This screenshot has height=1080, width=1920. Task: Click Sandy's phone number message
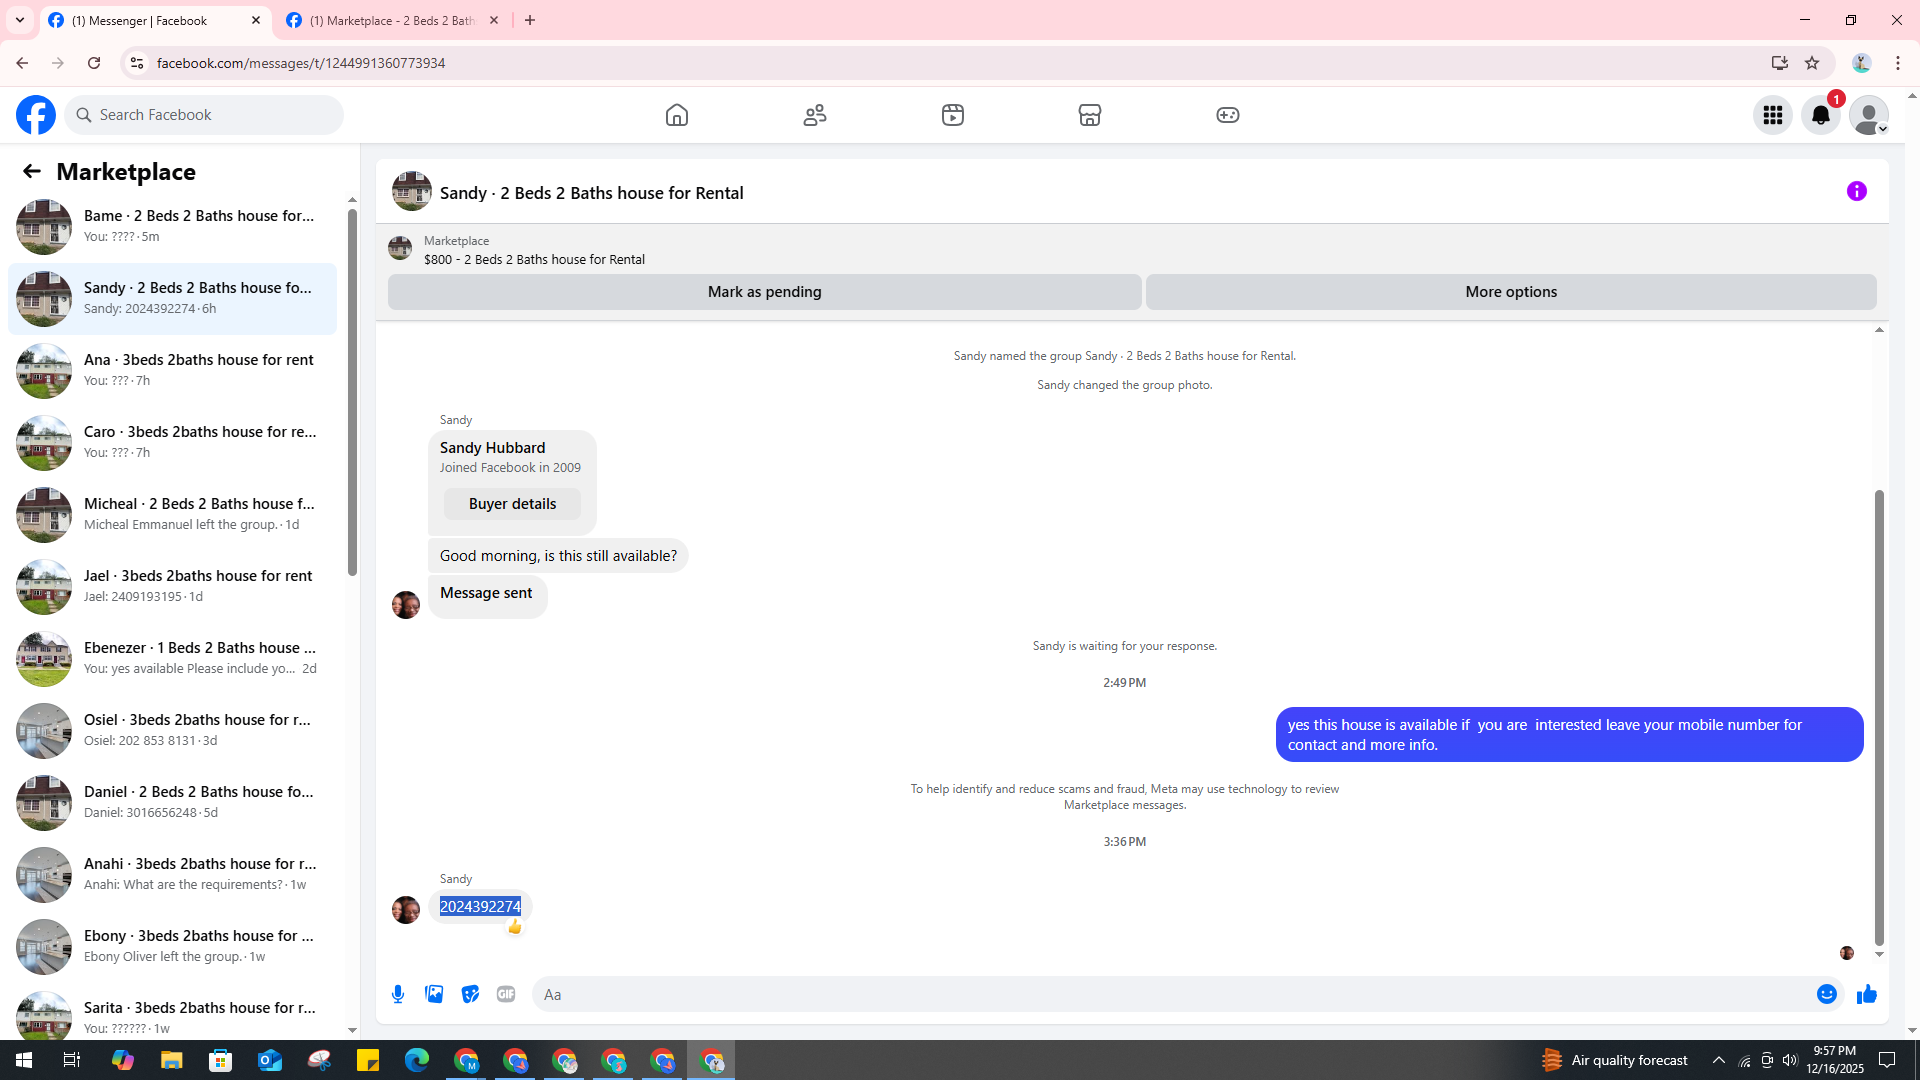(480, 907)
